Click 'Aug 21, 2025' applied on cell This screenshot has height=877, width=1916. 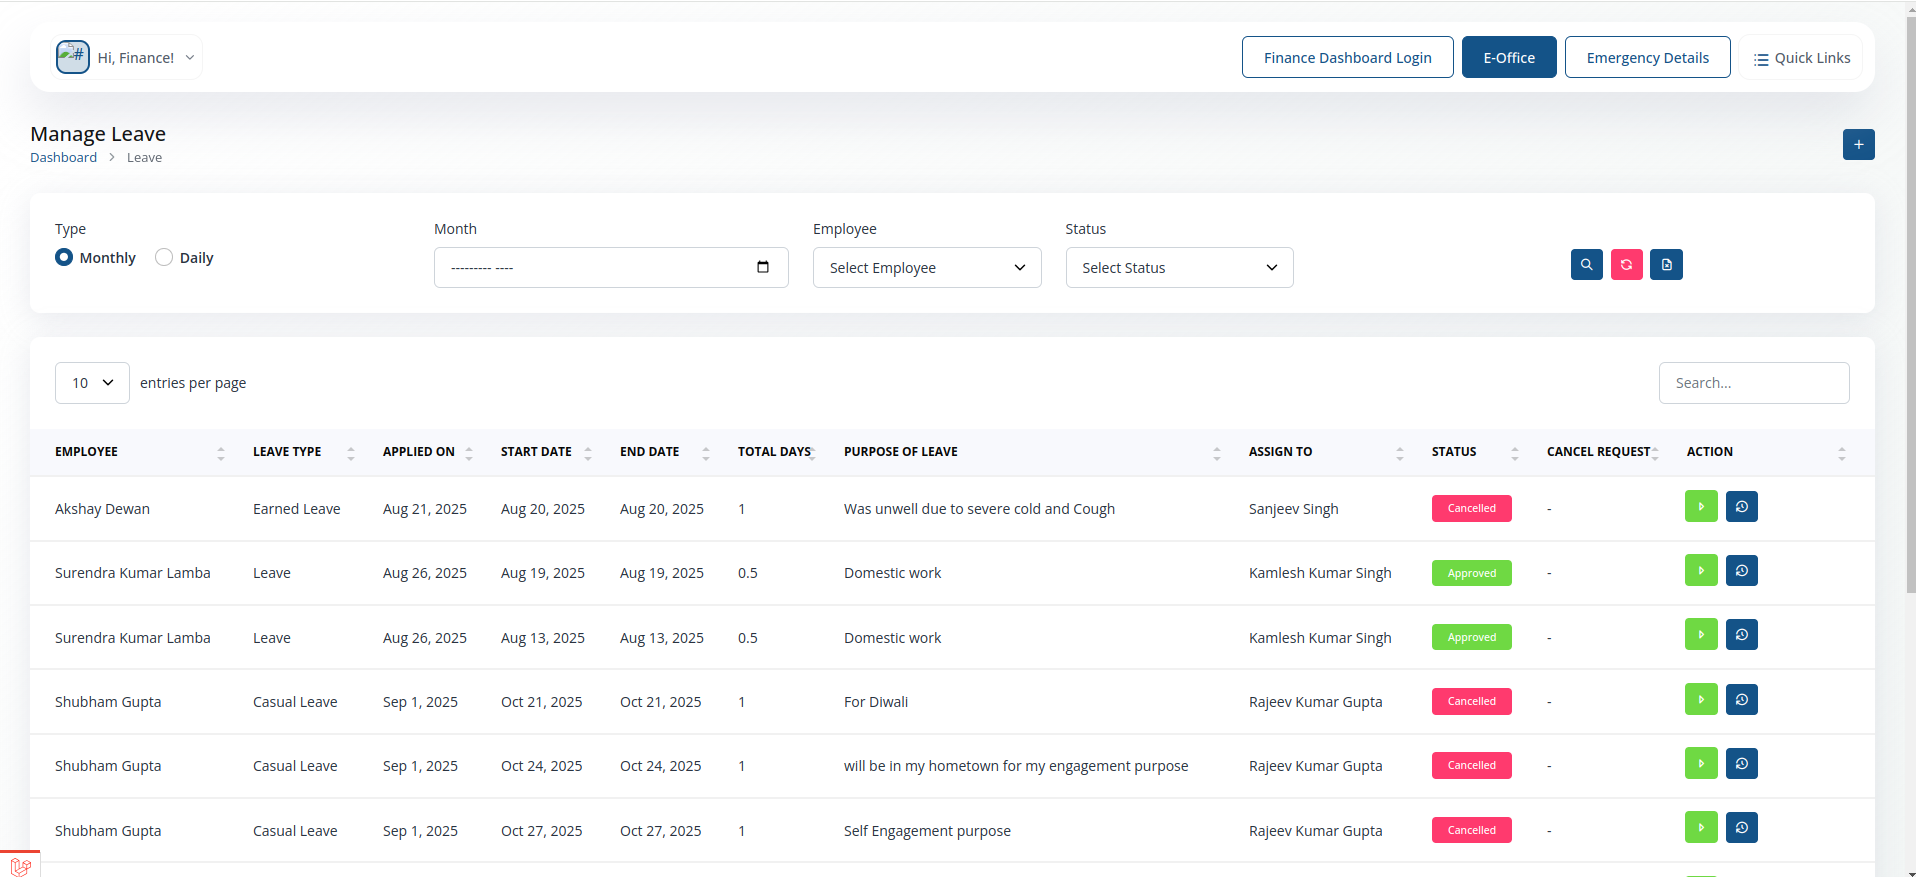click(x=425, y=509)
